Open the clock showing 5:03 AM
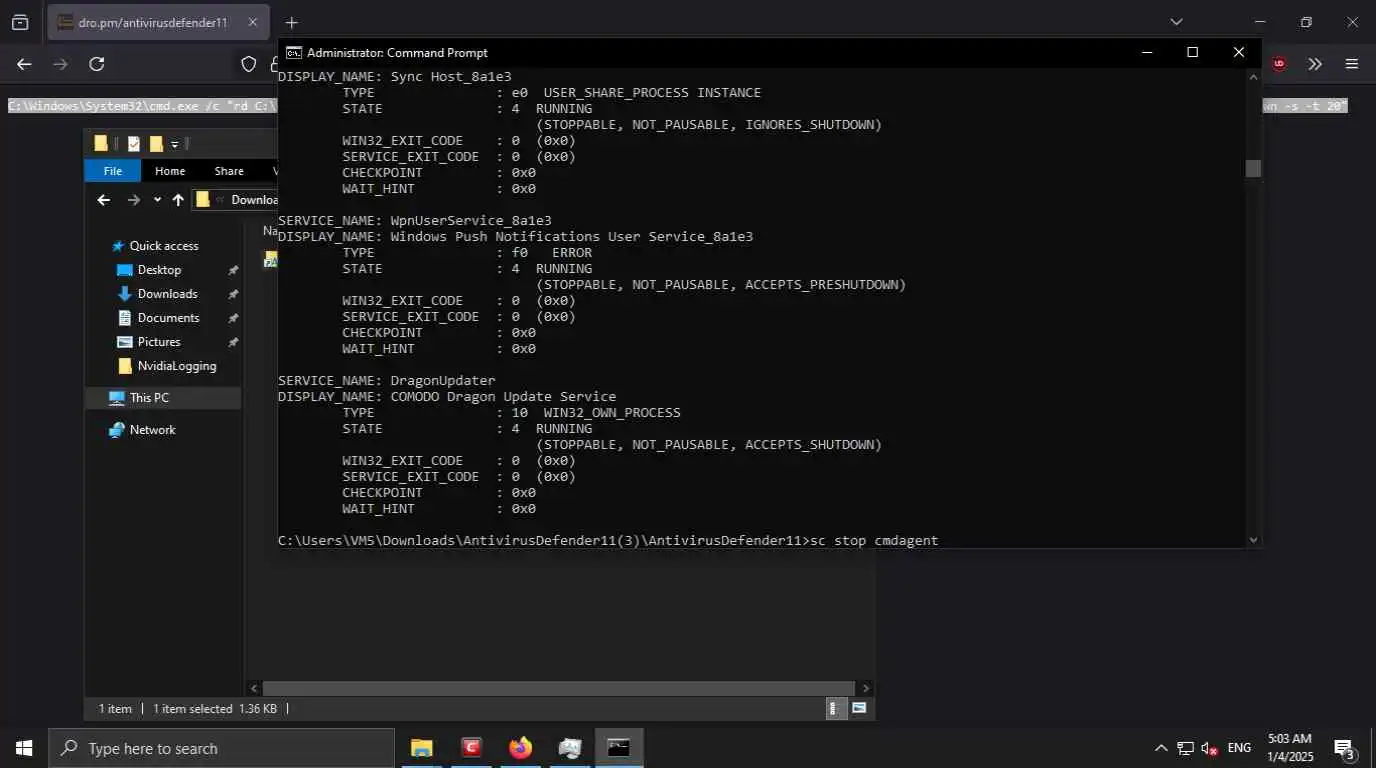The image size is (1376, 768). tap(1289, 748)
